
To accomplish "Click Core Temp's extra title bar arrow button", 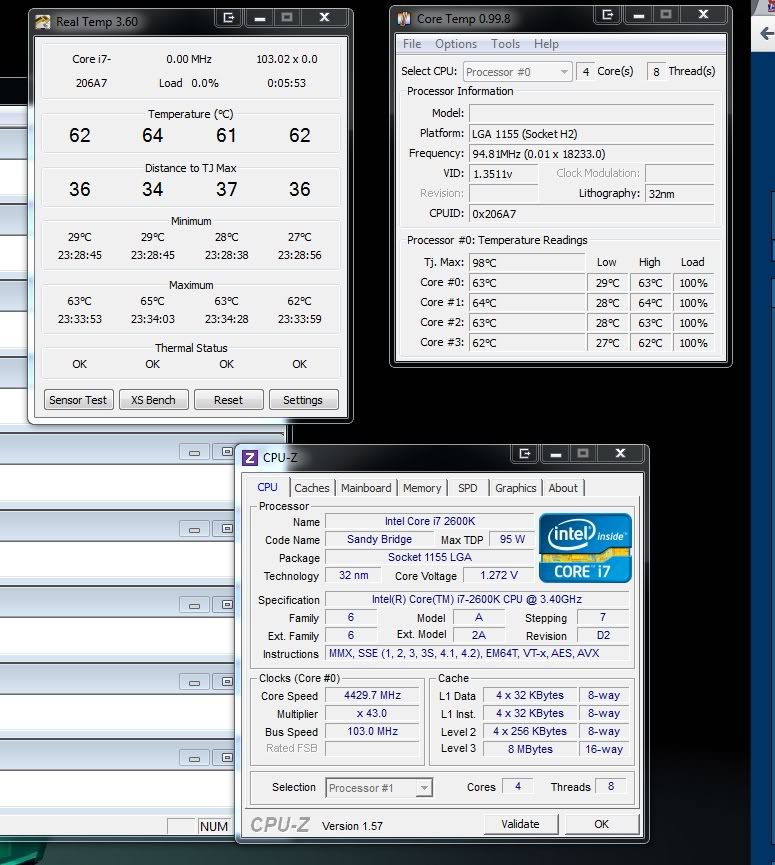I will pos(607,15).
